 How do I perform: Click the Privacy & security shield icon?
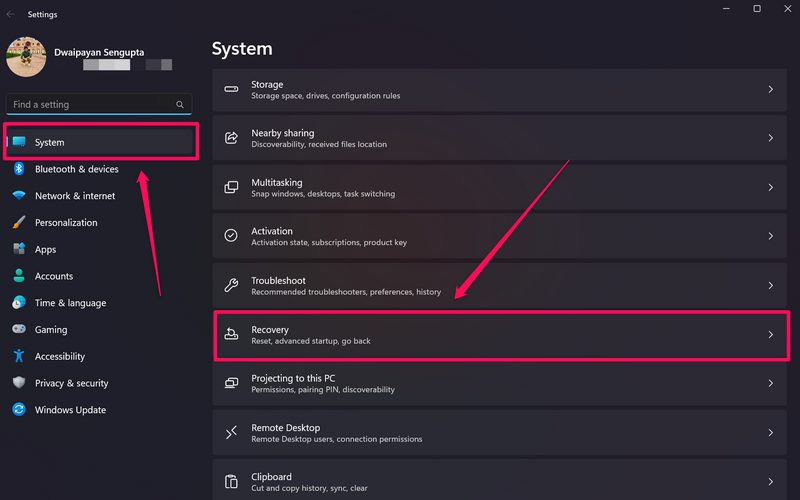coord(19,383)
